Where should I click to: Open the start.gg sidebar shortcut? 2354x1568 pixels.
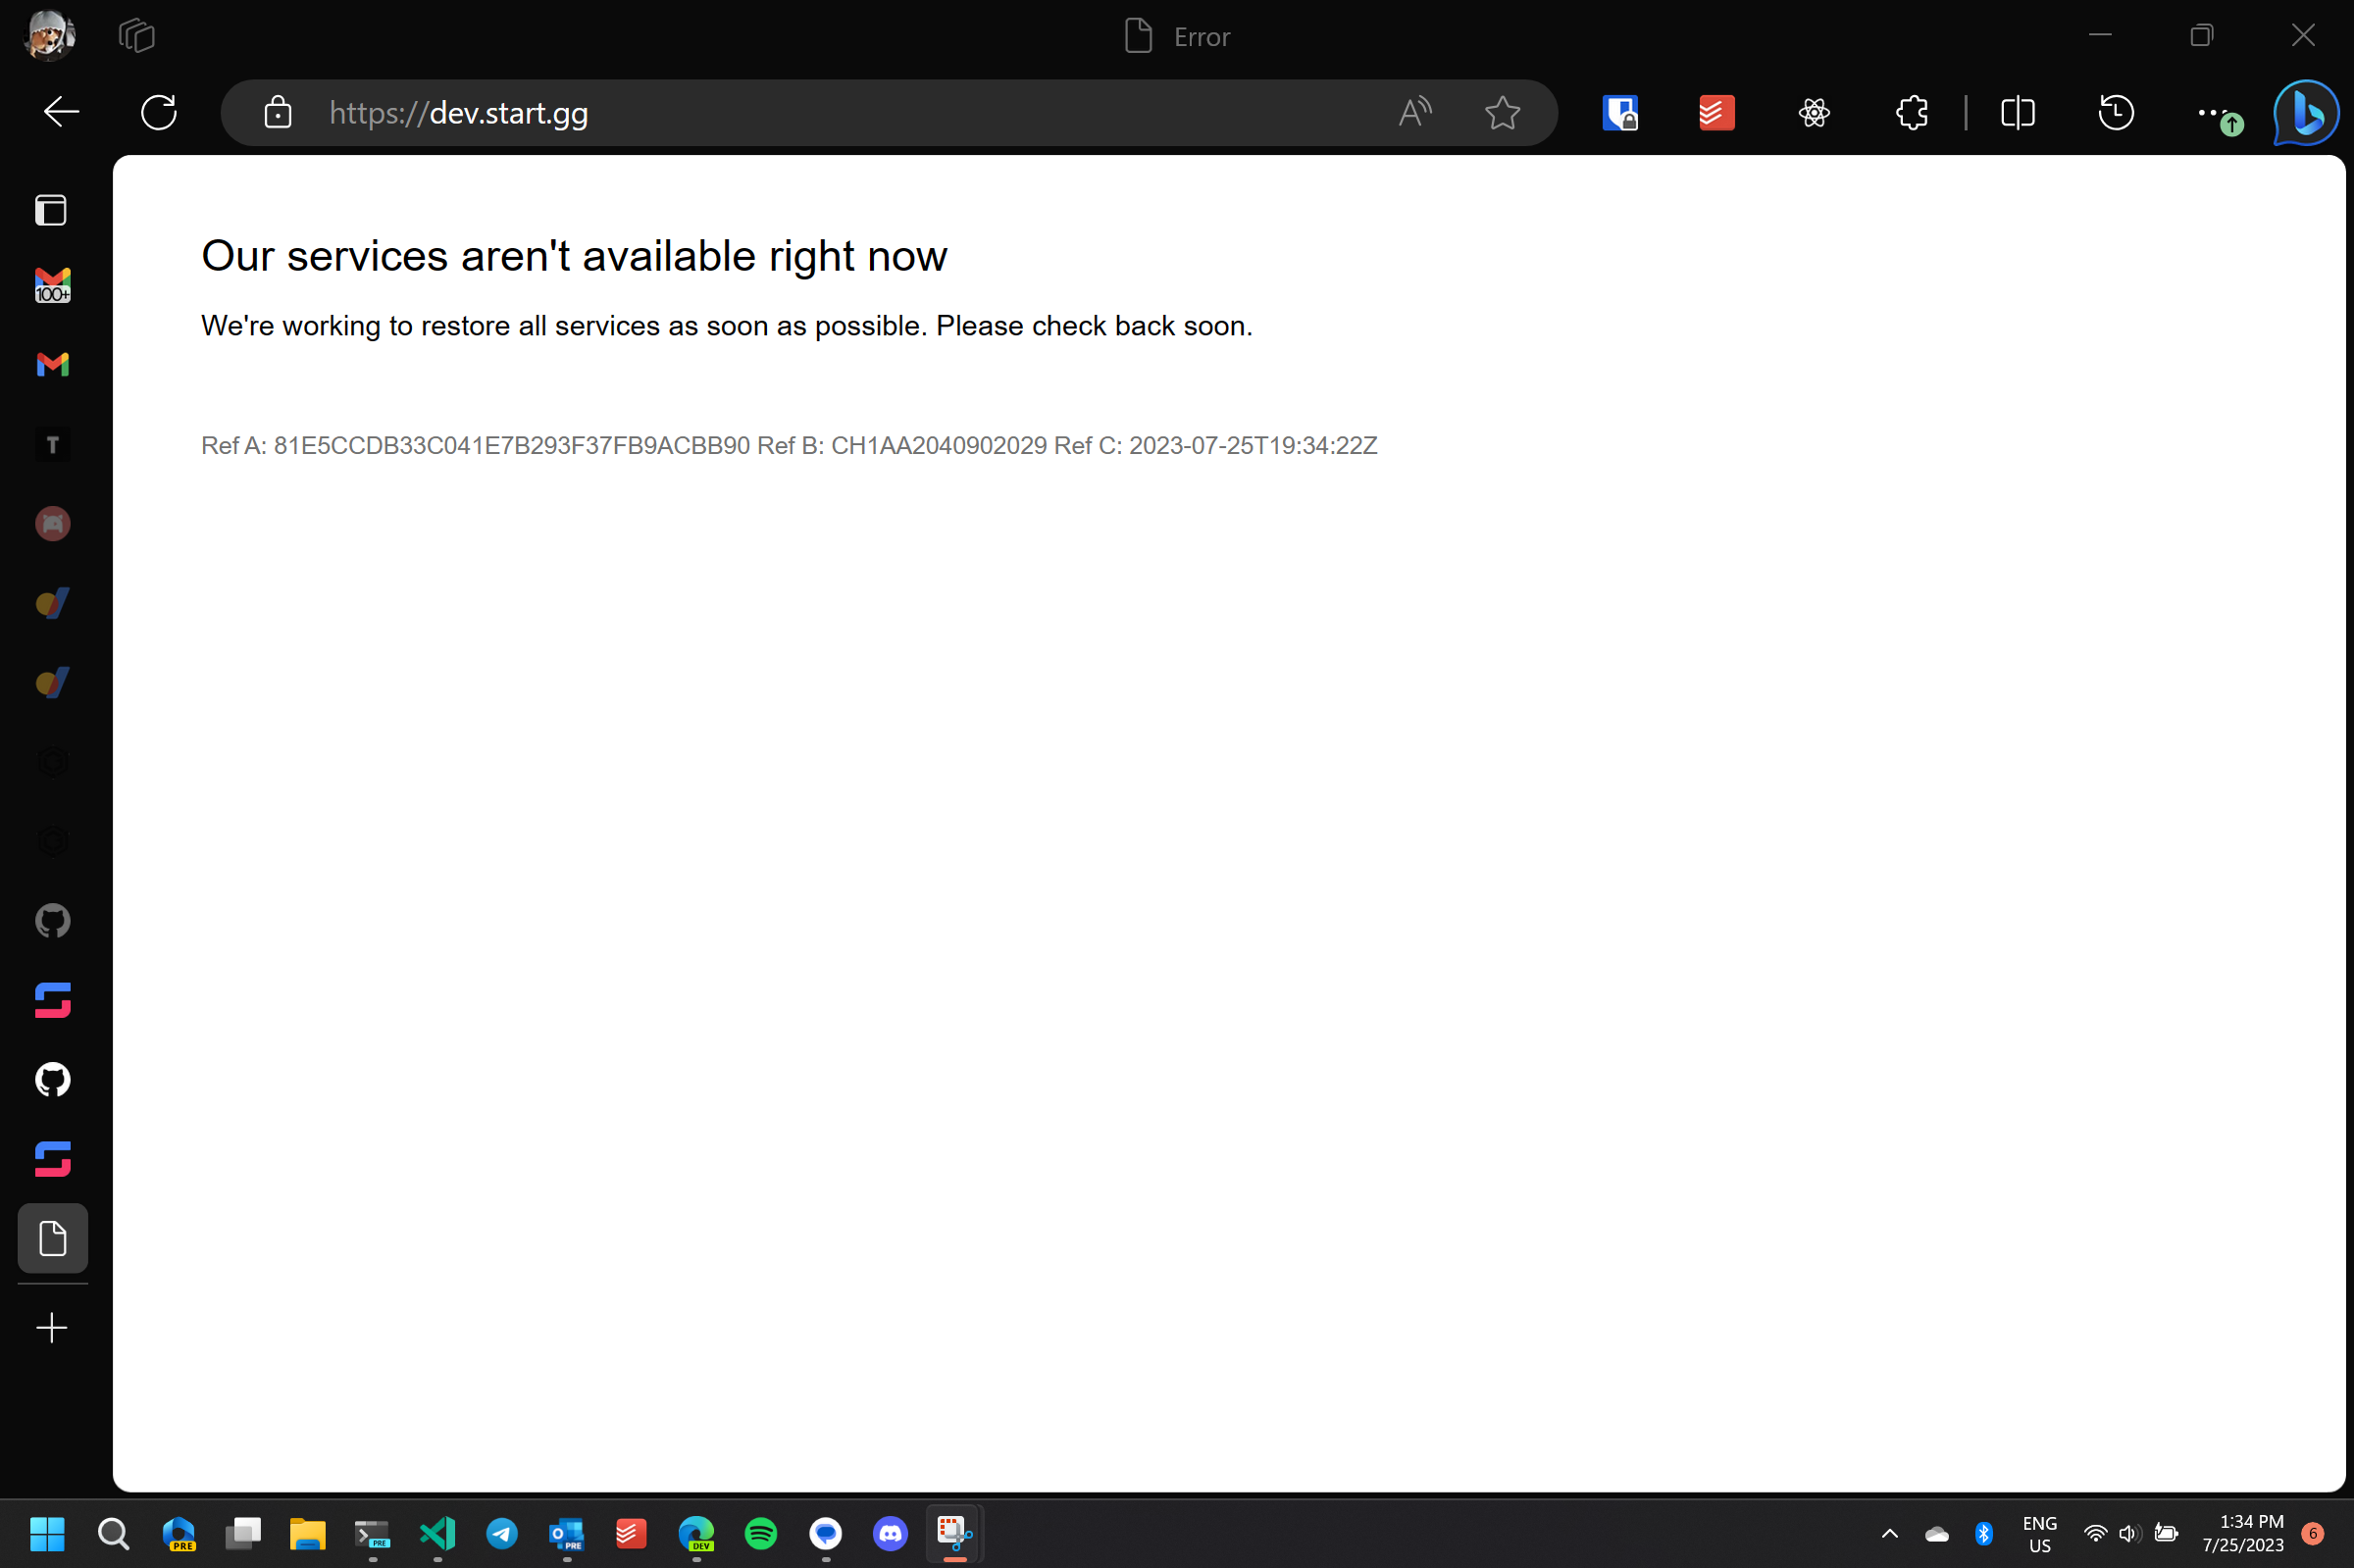tap(51, 999)
